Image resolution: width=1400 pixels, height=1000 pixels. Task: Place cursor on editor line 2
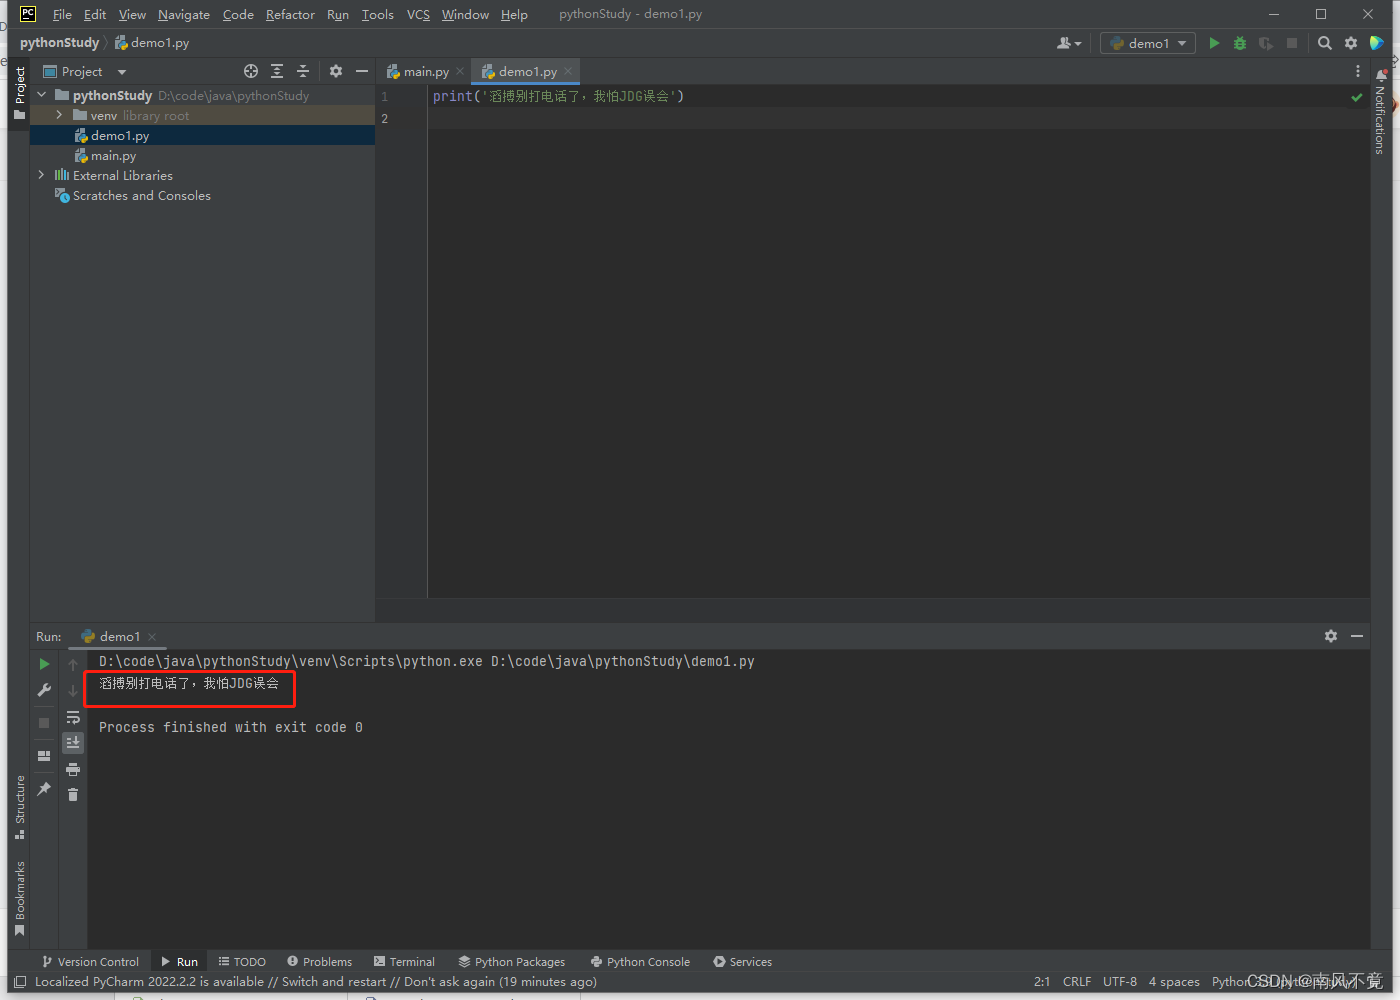(x=897, y=118)
